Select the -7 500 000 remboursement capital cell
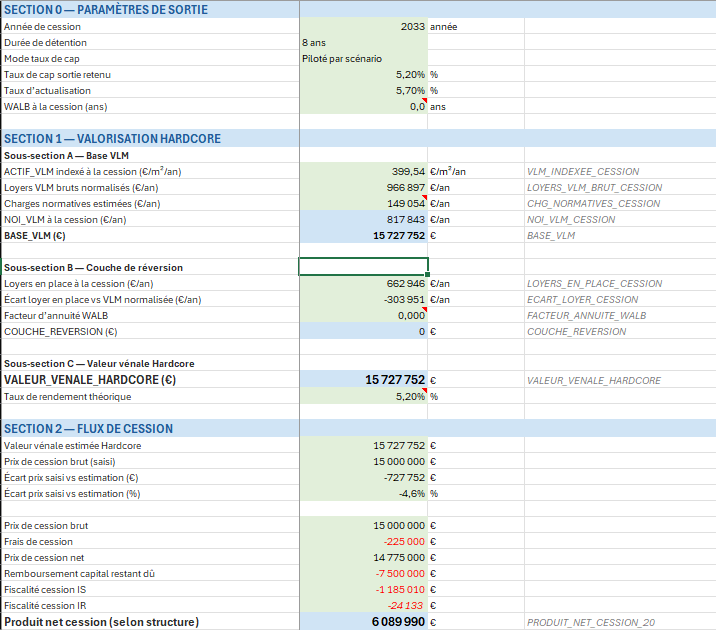Screen dimensions: 716x630 [x=363, y=573]
